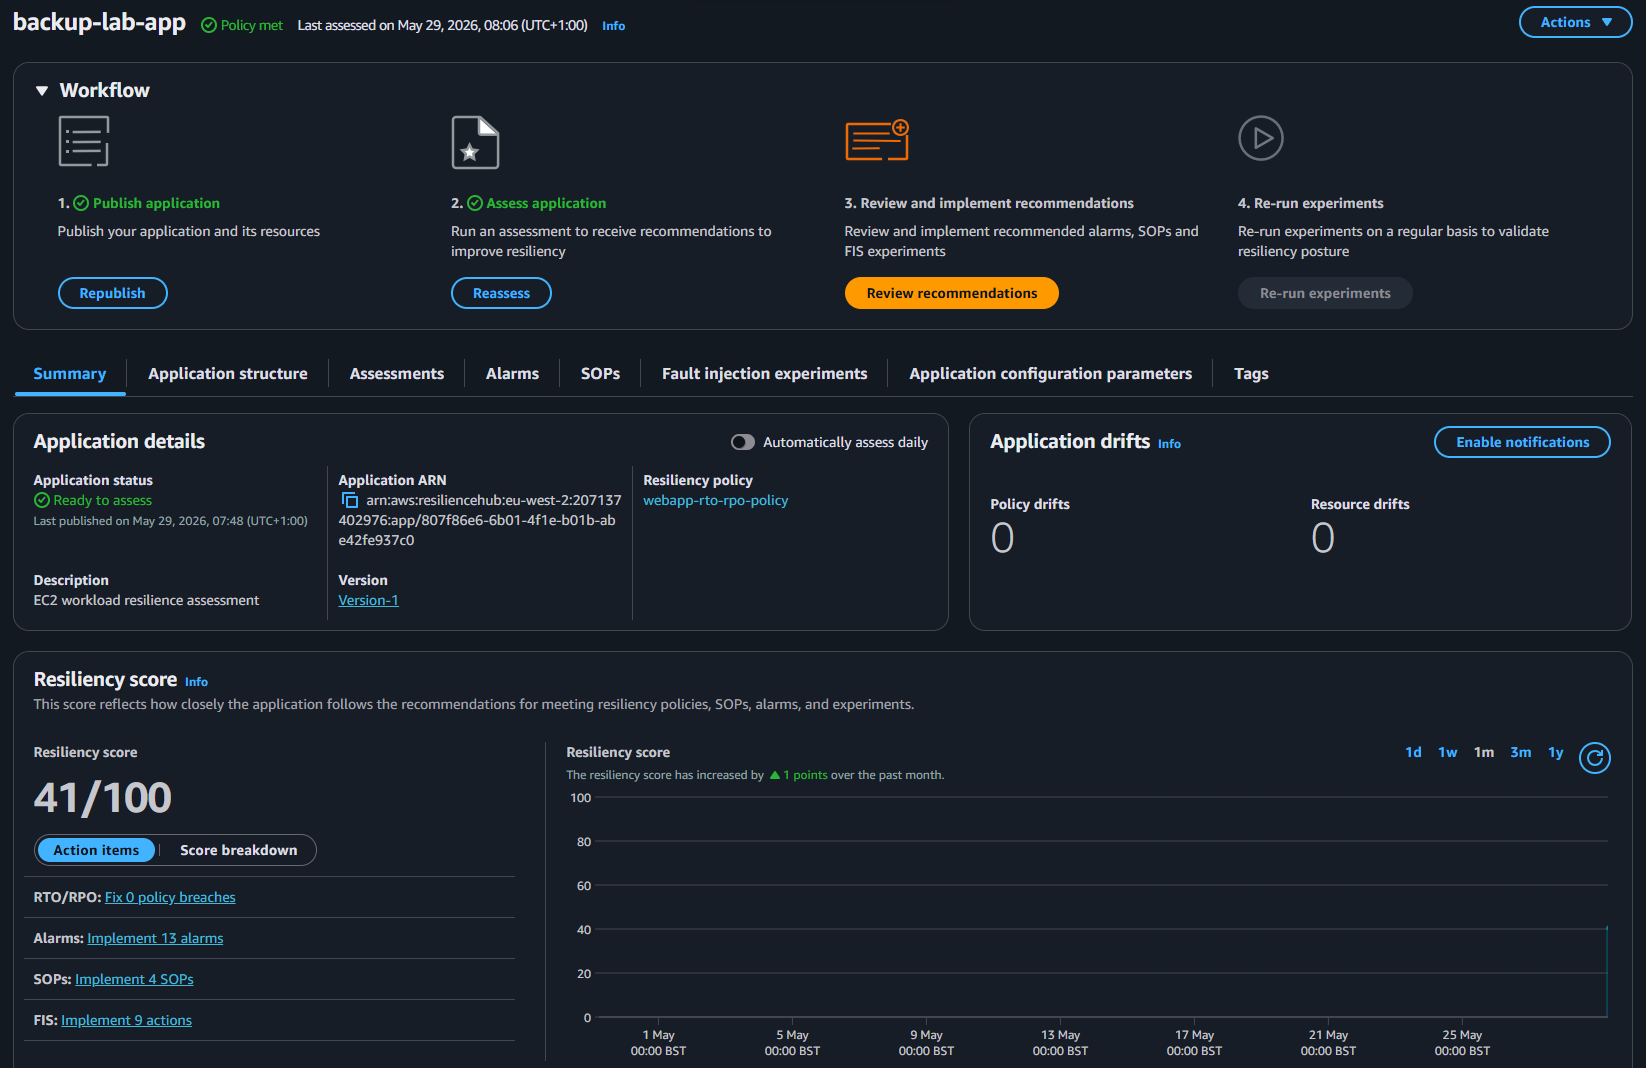This screenshot has width=1646, height=1068.
Task: Click Implement 4 SOPs link
Action: 134,979
